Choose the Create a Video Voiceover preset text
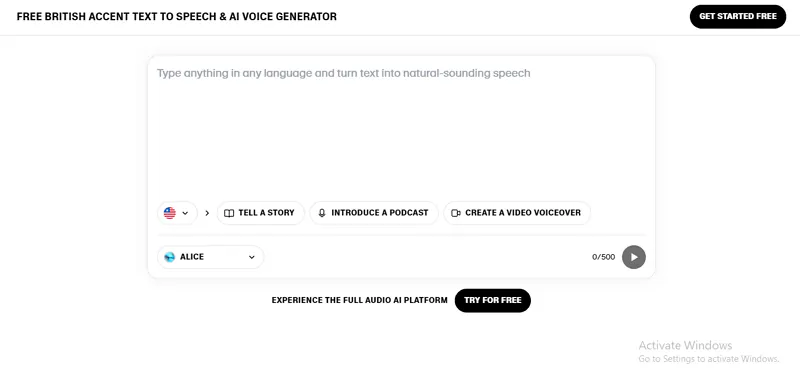This screenshot has width=800, height=375. click(x=523, y=213)
